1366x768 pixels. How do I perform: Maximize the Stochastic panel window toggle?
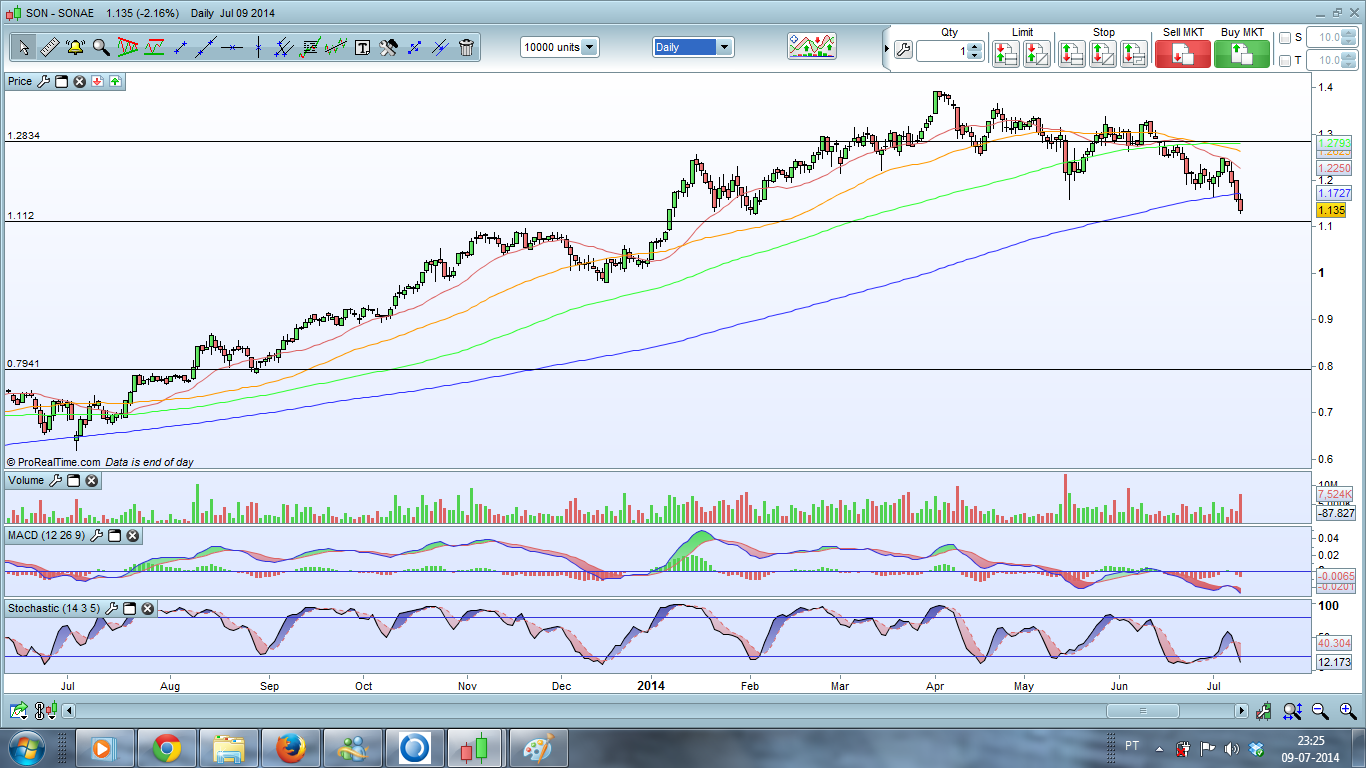click(129, 608)
